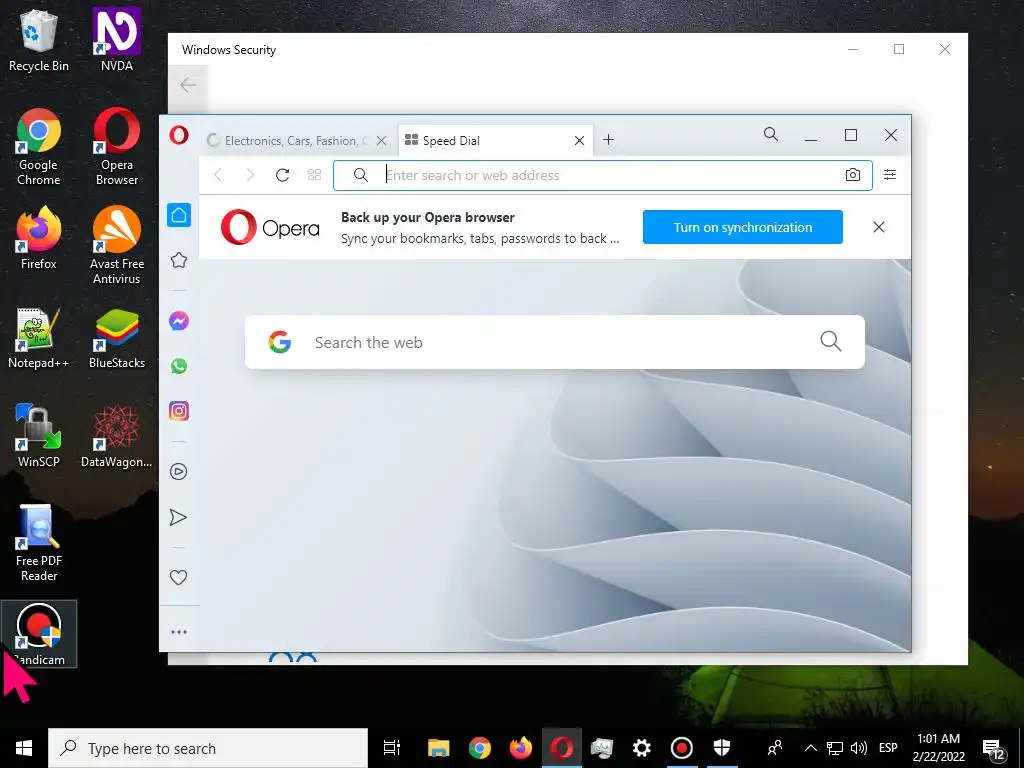Viewport: 1024px width, 768px height.
Task: Open Opera Easy Setup sliders icon
Action: coord(890,175)
